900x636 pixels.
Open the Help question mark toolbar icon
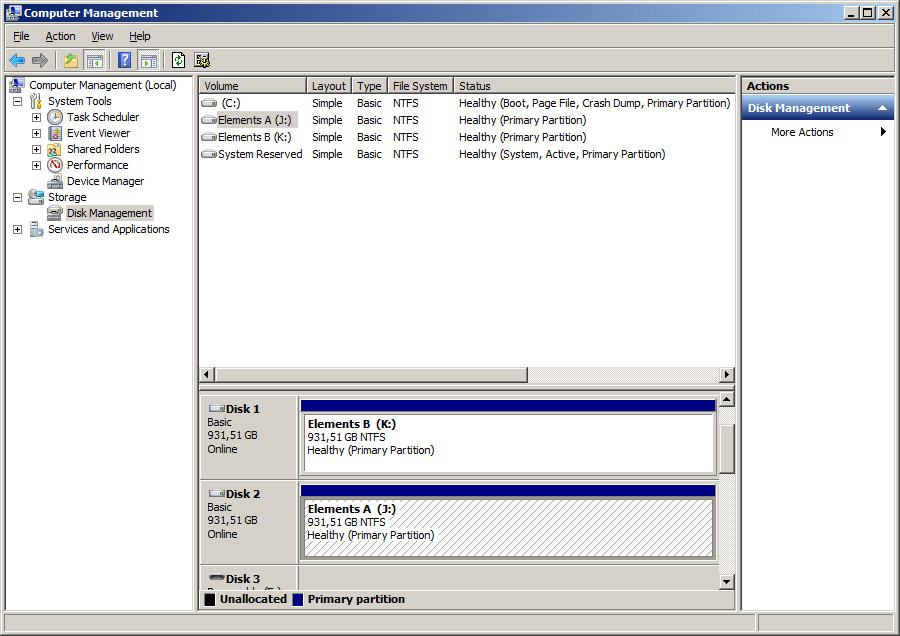coord(125,60)
